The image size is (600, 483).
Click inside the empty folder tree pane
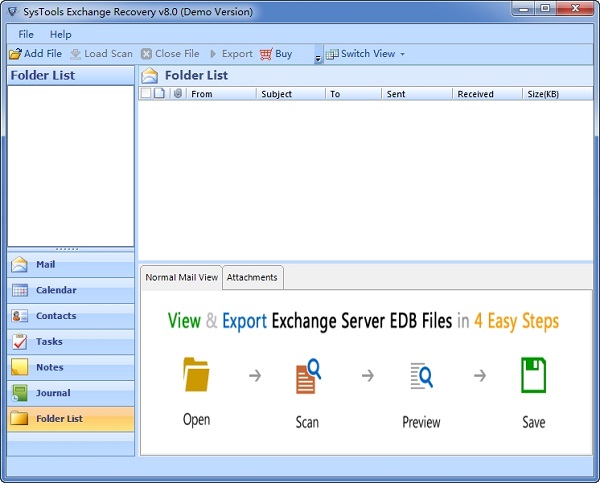(x=71, y=166)
